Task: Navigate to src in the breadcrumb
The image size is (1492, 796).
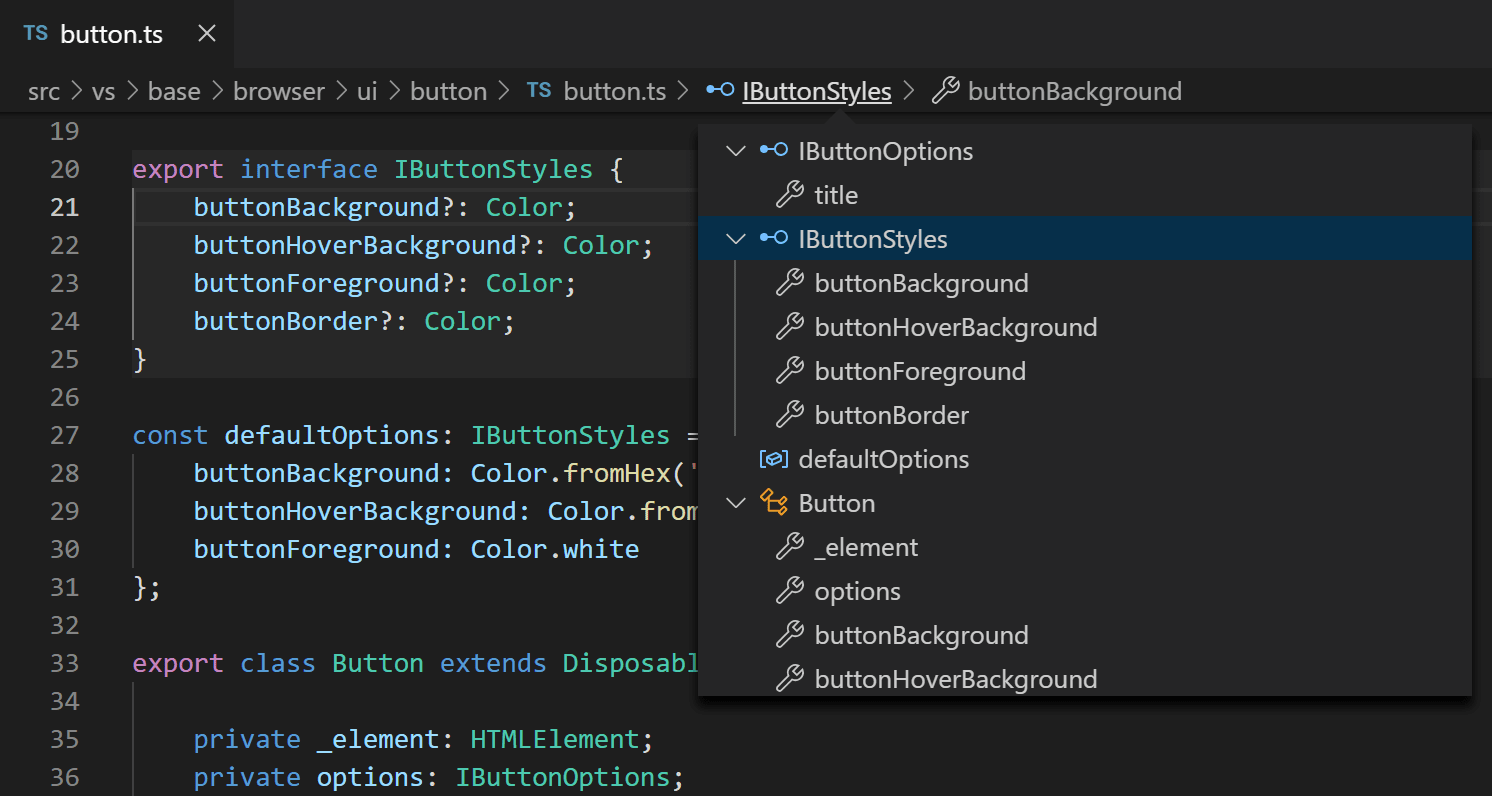Action: [43, 90]
